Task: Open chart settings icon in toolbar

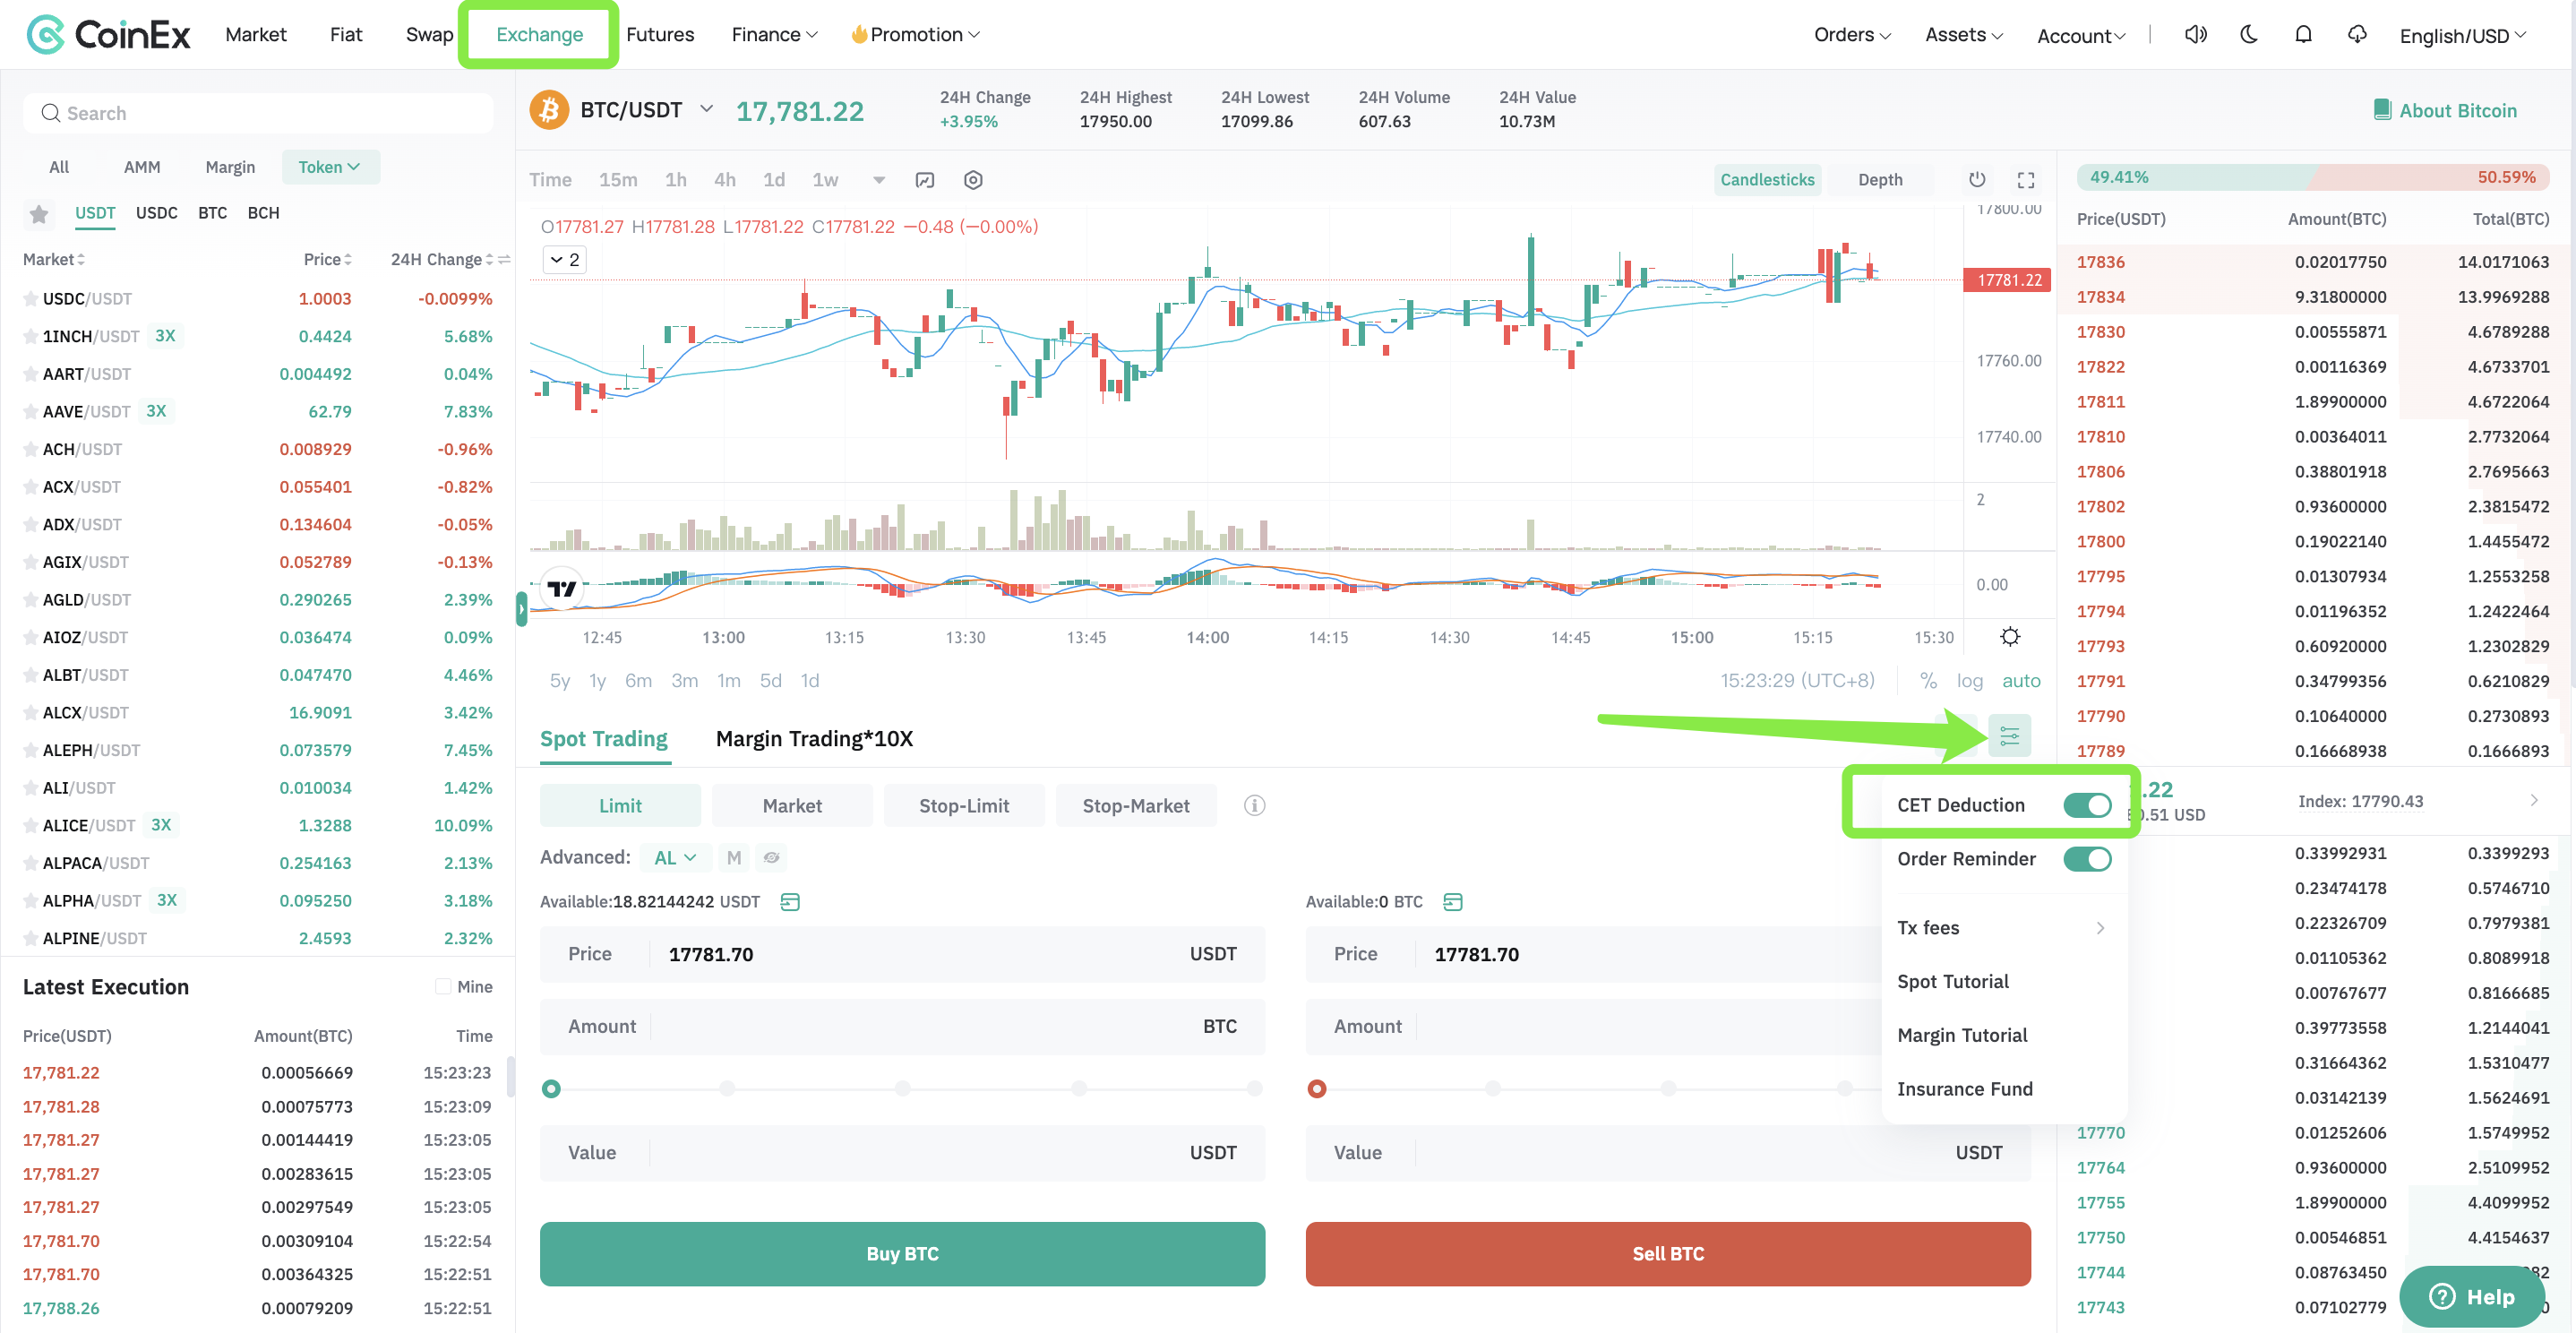Action: click(973, 180)
